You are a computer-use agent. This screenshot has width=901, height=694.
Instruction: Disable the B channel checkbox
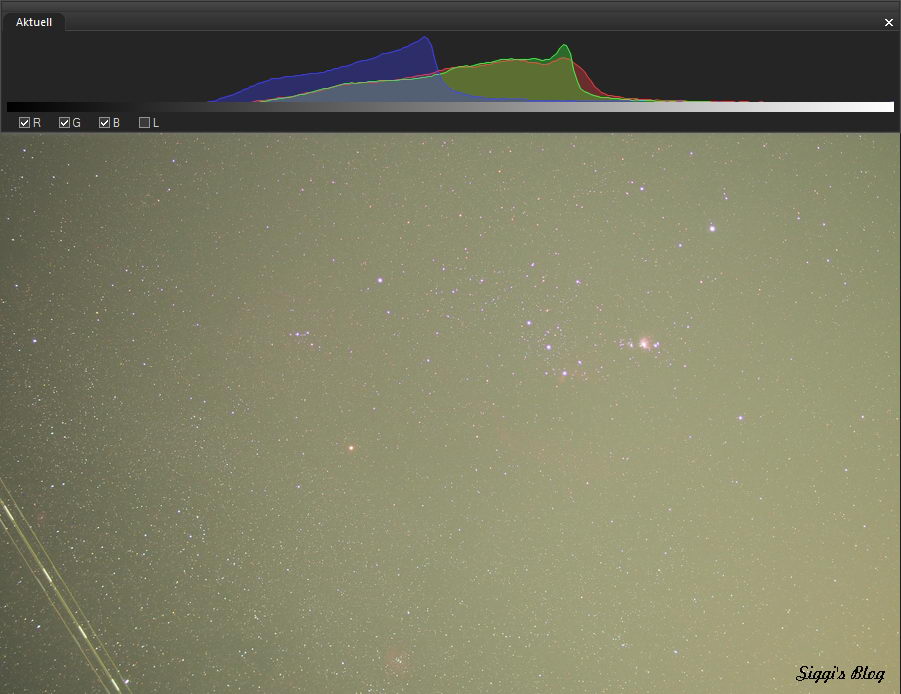pos(104,123)
